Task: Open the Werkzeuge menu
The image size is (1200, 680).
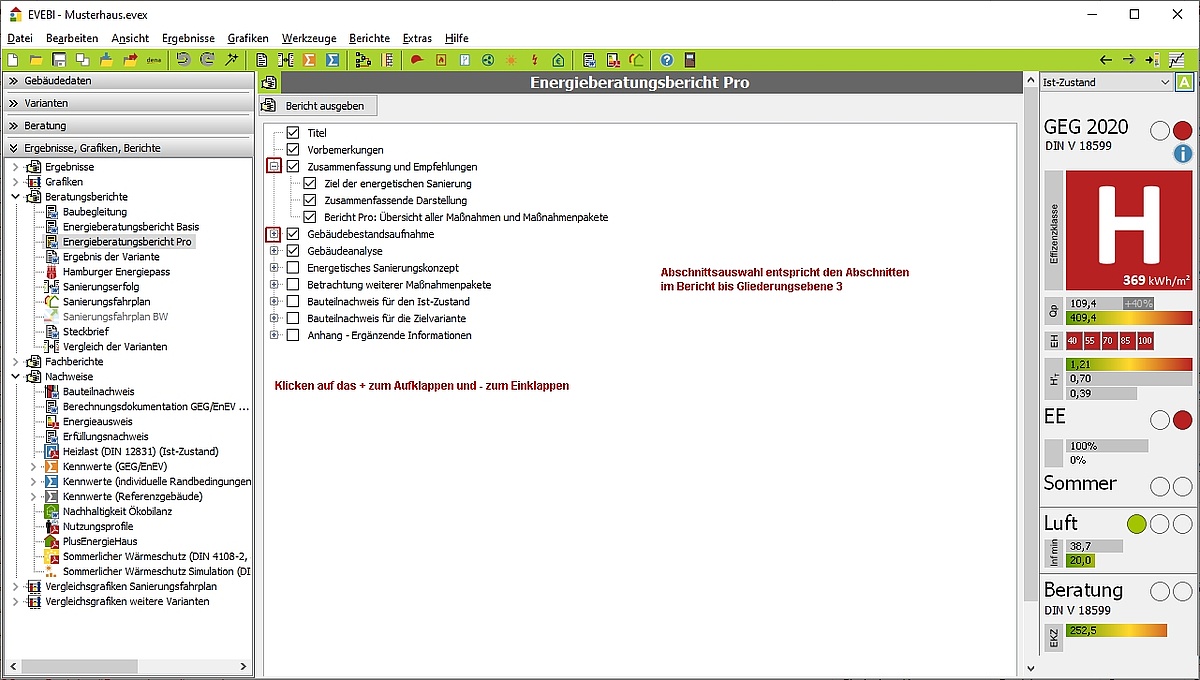Action: pyautogui.click(x=309, y=38)
